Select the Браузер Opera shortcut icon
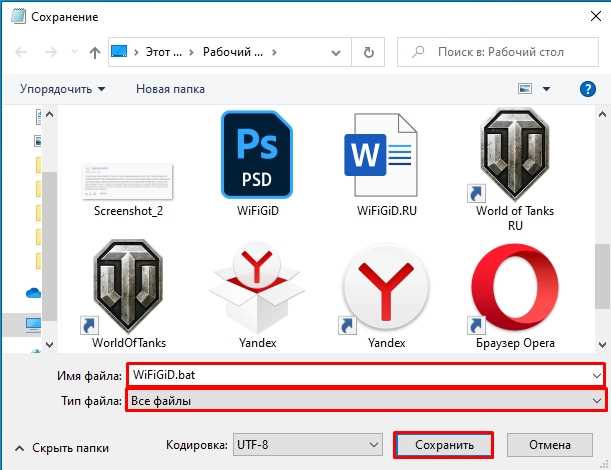611x470 pixels. (x=514, y=286)
